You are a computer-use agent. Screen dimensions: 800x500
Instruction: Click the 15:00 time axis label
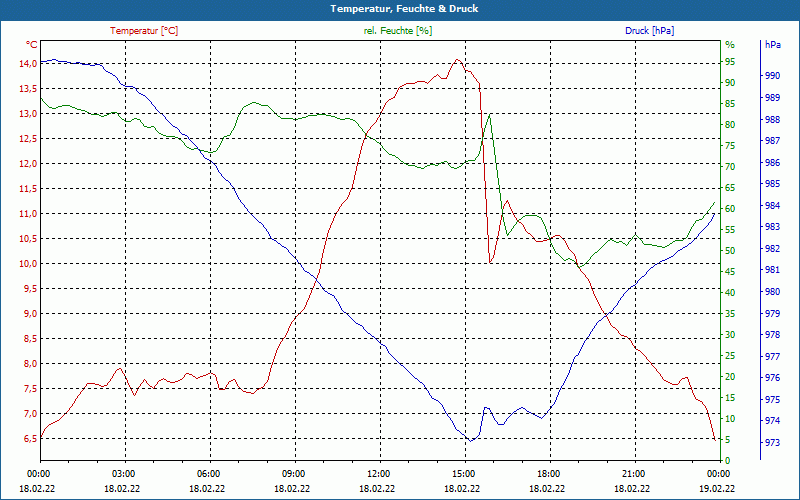click(x=463, y=474)
